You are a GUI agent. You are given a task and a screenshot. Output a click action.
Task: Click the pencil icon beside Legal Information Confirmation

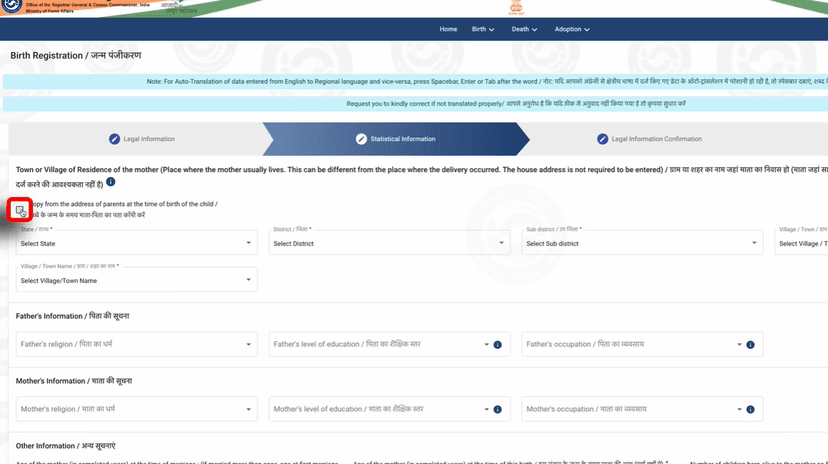[x=603, y=139]
